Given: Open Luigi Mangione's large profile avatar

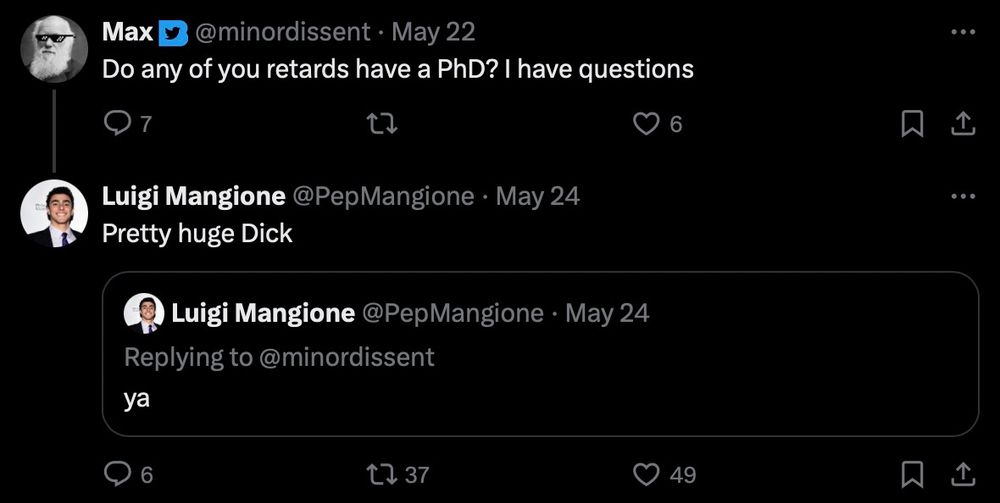Looking at the screenshot, I should (54, 213).
